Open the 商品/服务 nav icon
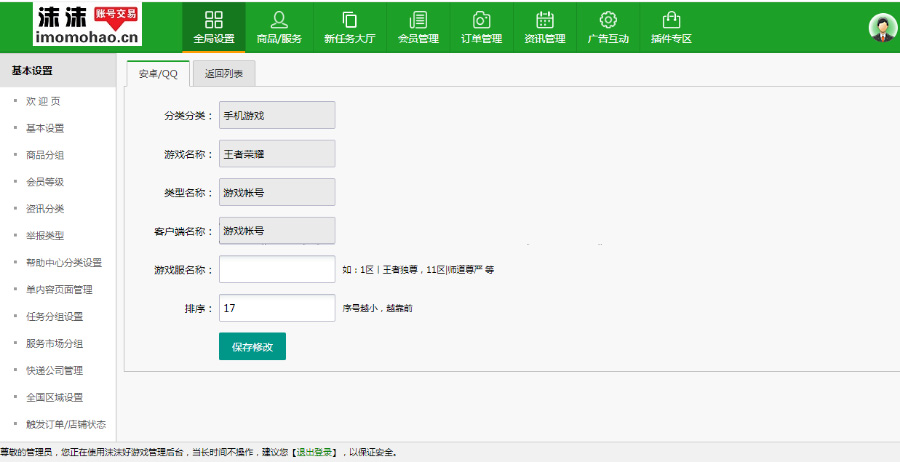 [279, 20]
